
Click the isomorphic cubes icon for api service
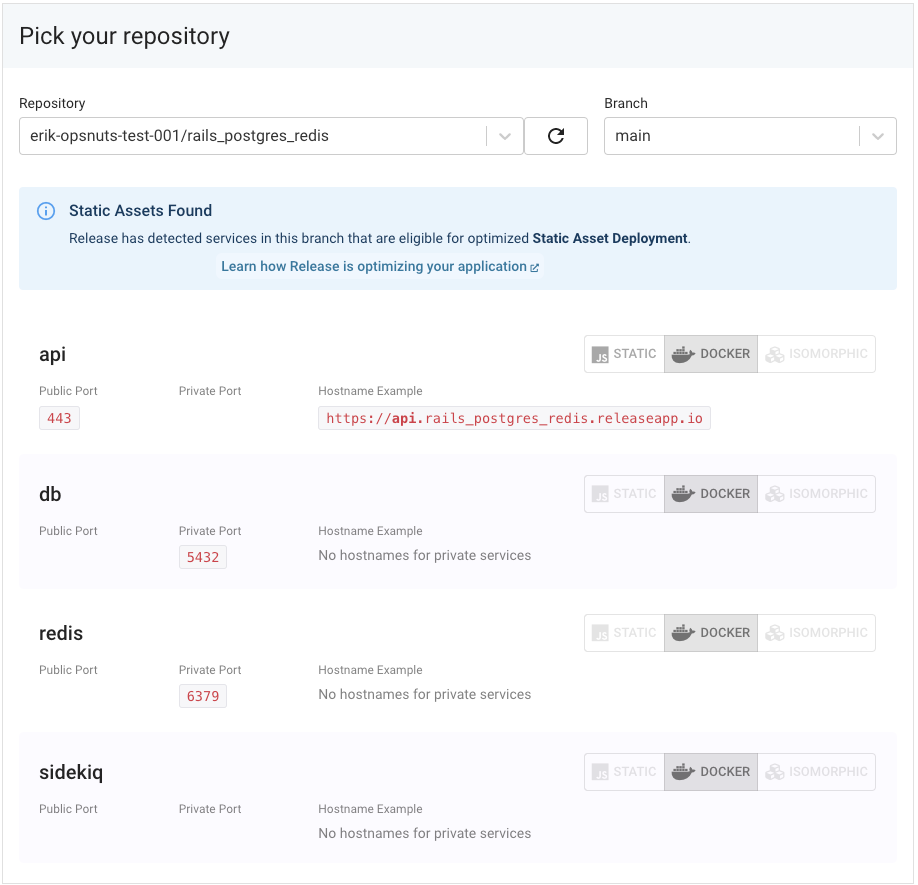(775, 354)
